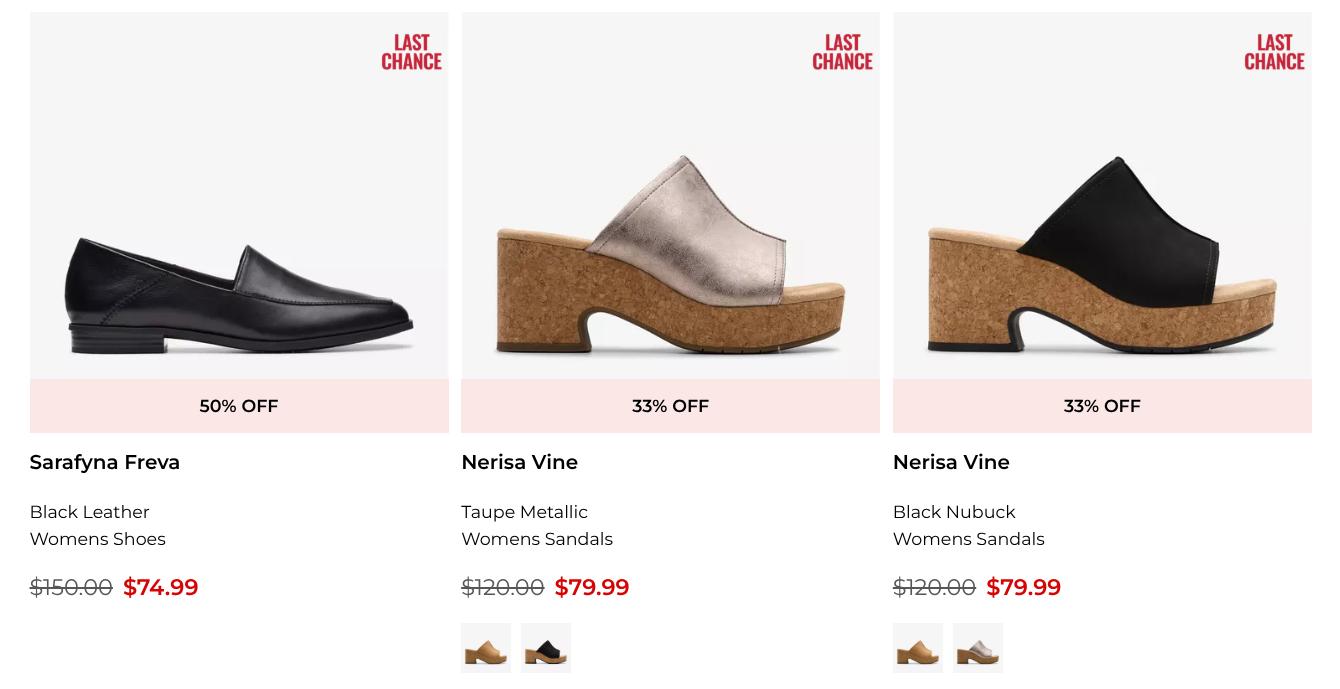Select the tan swatch under the Black Nubuck sandal

(x=918, y=648)
